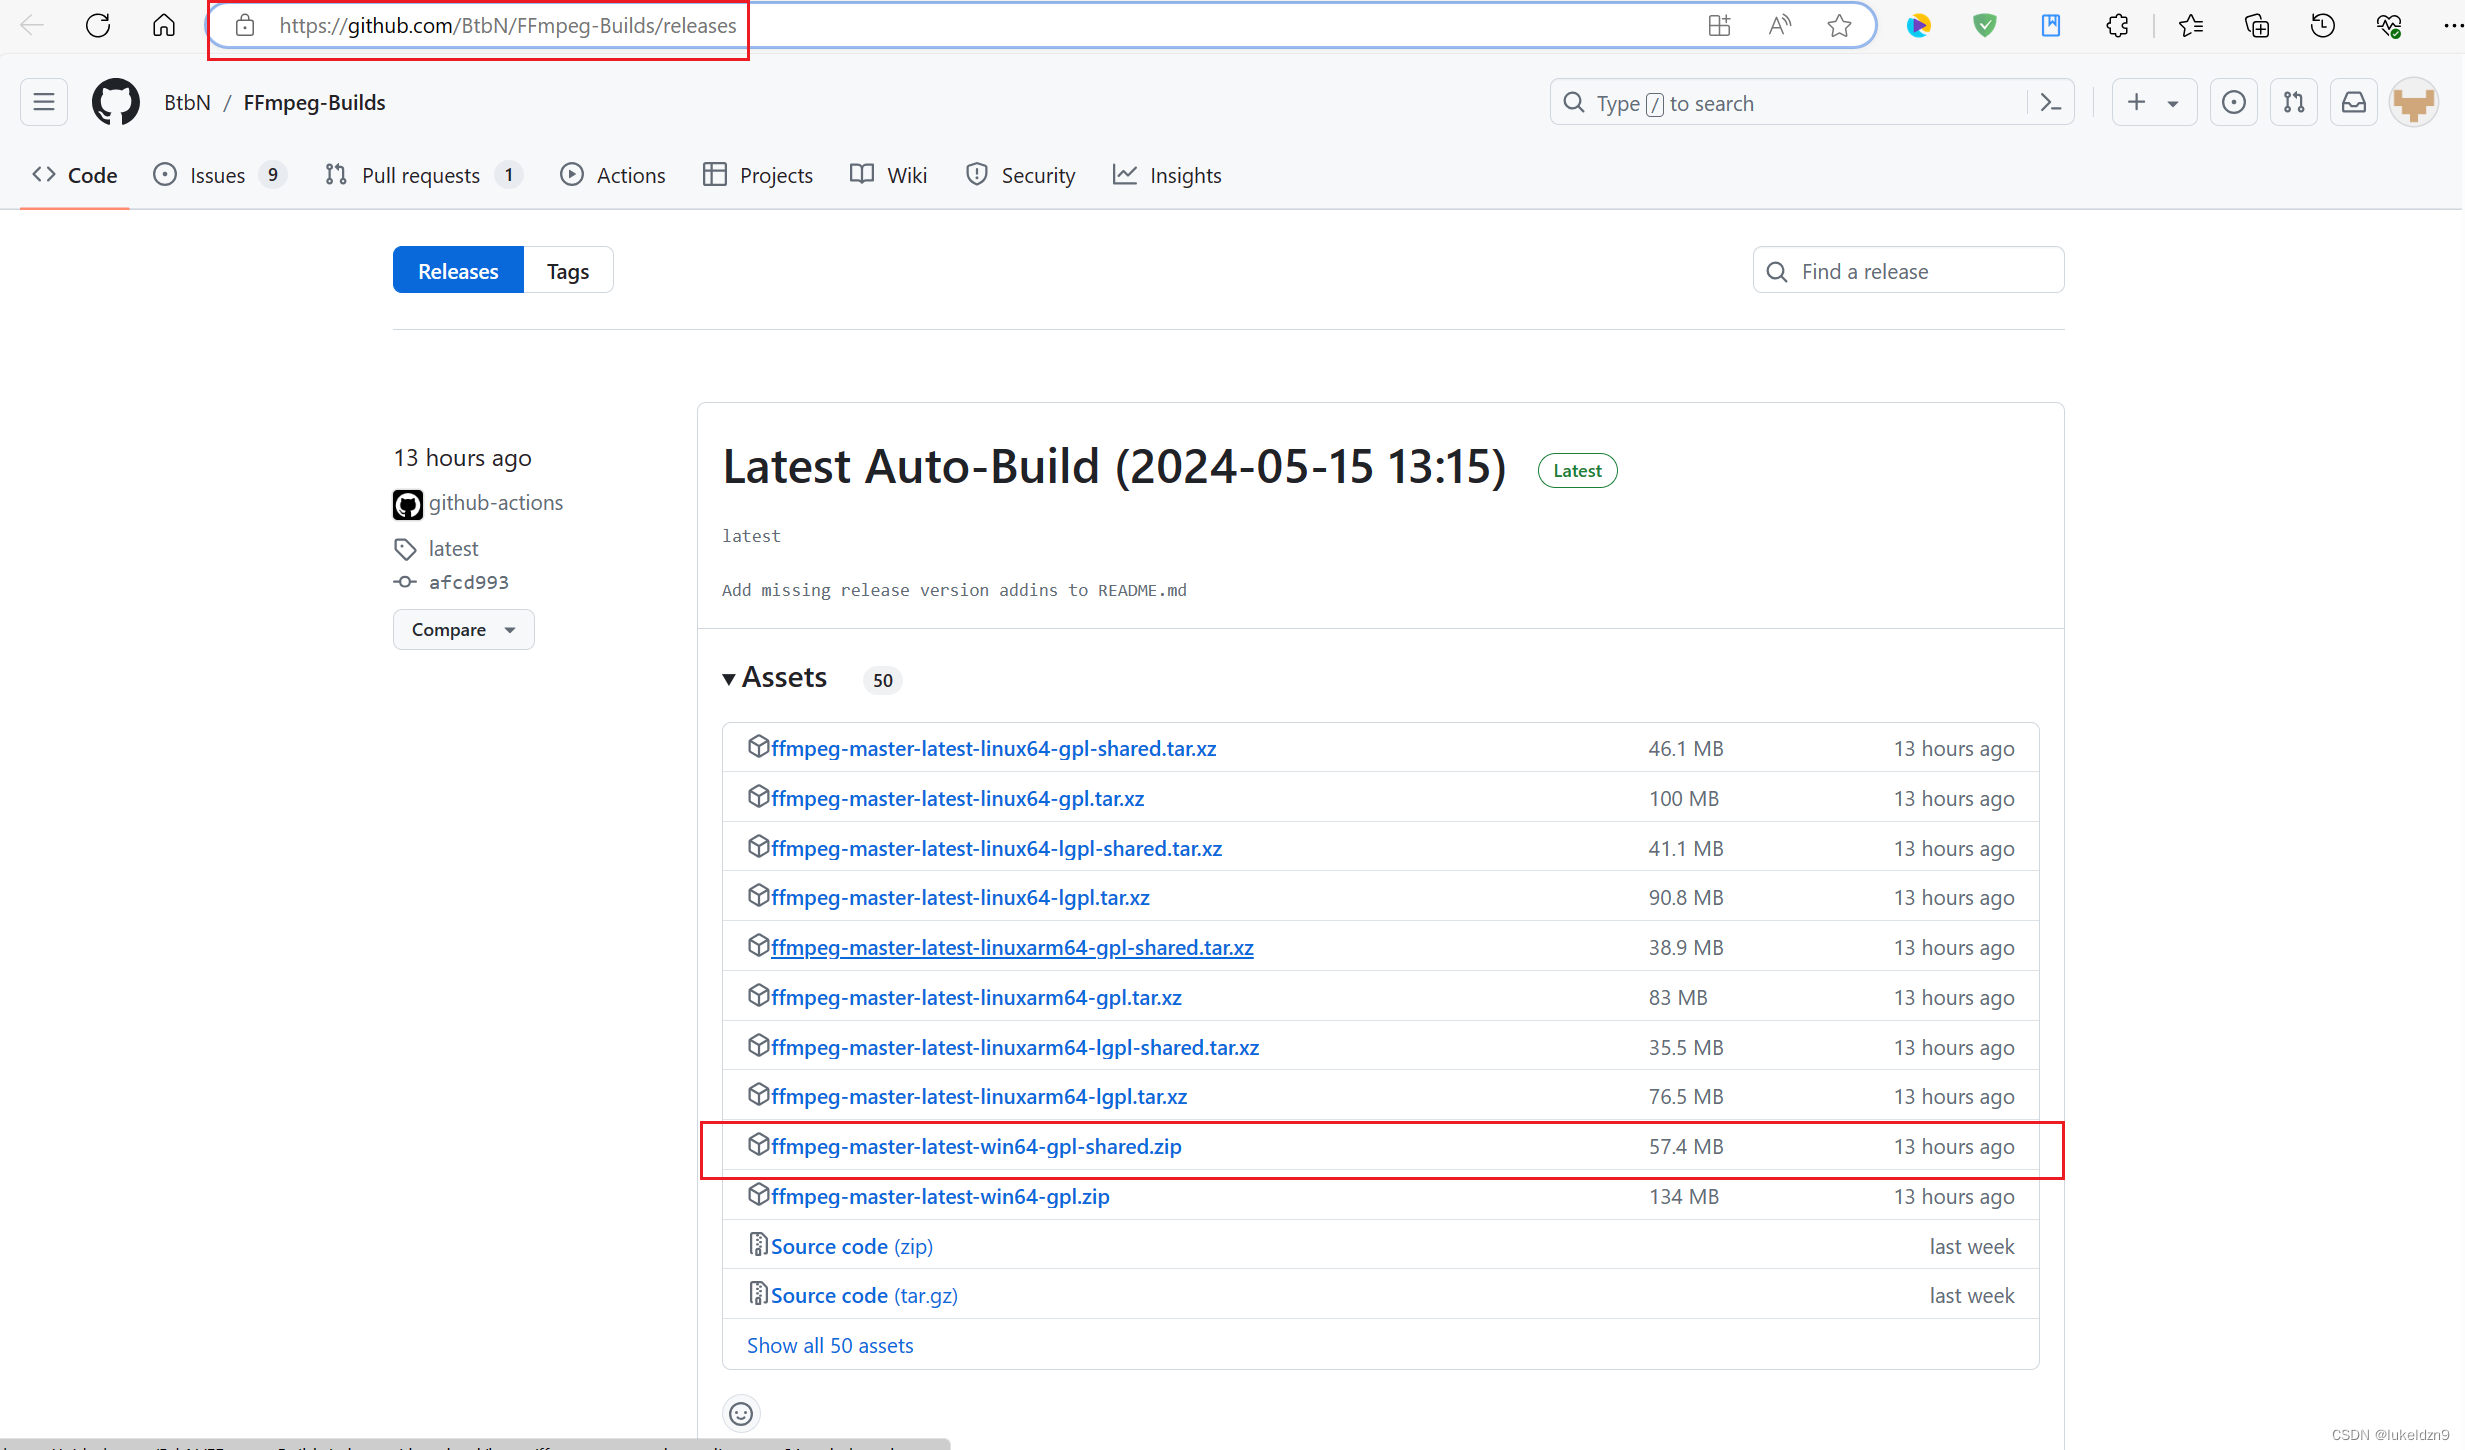Add a reaction with smiley icon
Image resolution: width=2465 pixels, height=1450 pixels.
(x=741, y=1413)
